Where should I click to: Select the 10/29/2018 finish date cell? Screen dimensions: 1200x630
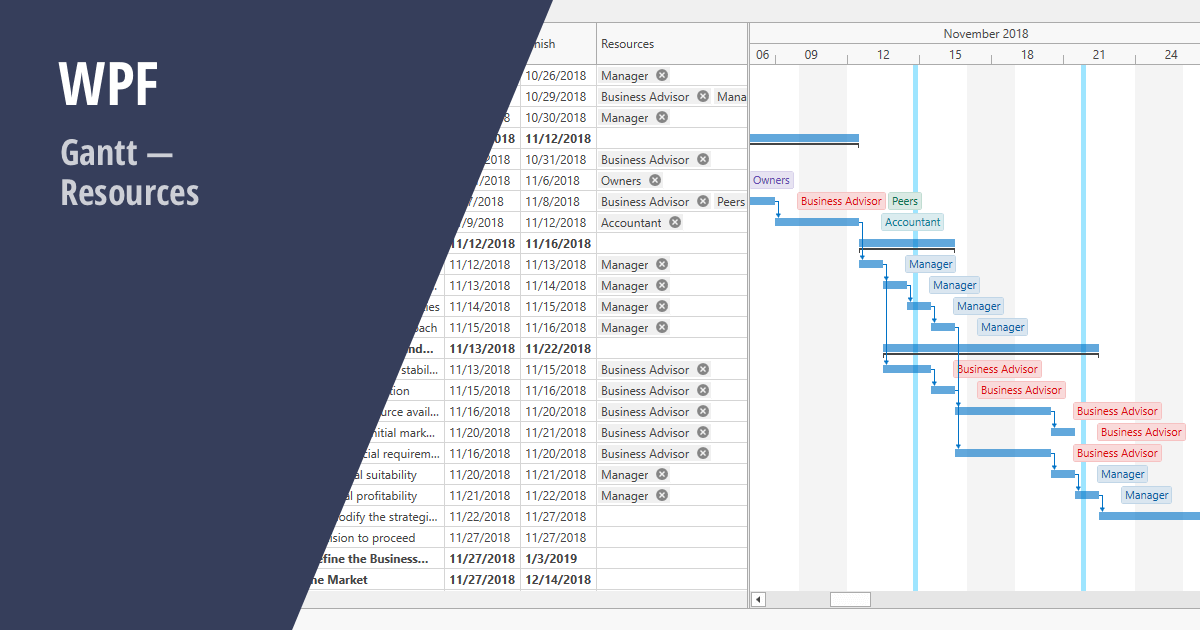[x=556, y=96]
